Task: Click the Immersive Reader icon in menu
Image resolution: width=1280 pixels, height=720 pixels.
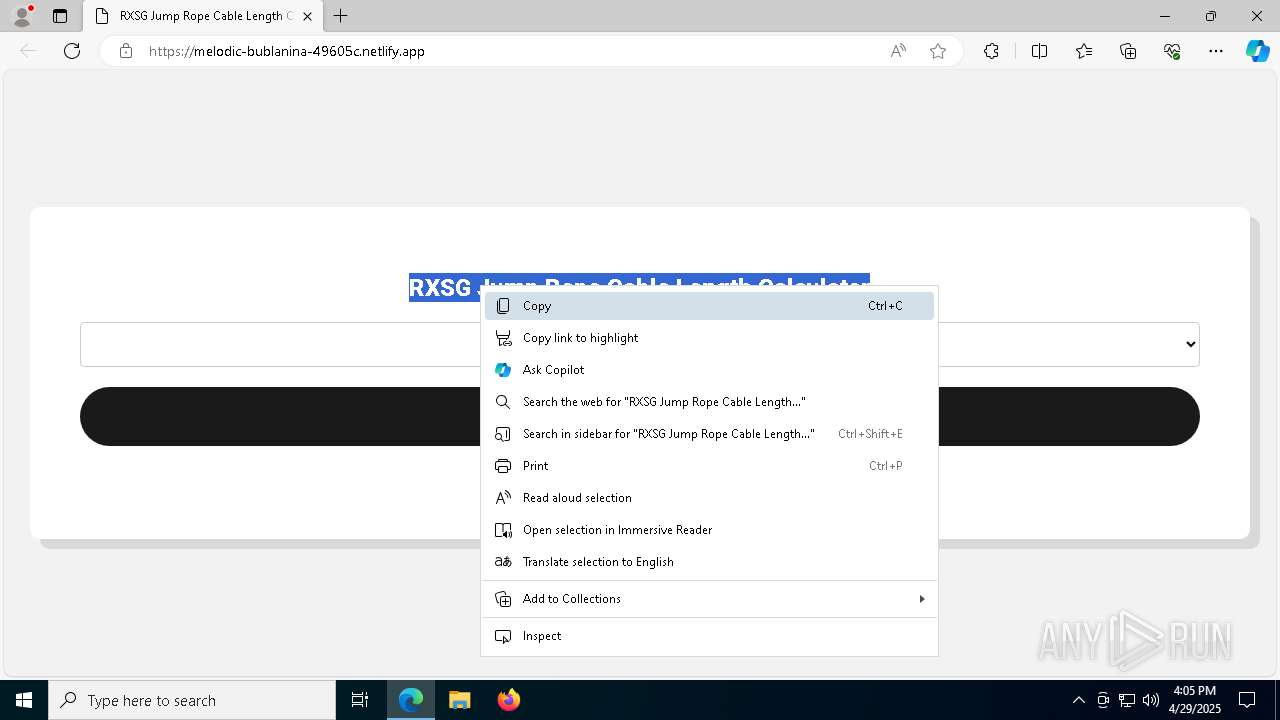Action: 503,530
